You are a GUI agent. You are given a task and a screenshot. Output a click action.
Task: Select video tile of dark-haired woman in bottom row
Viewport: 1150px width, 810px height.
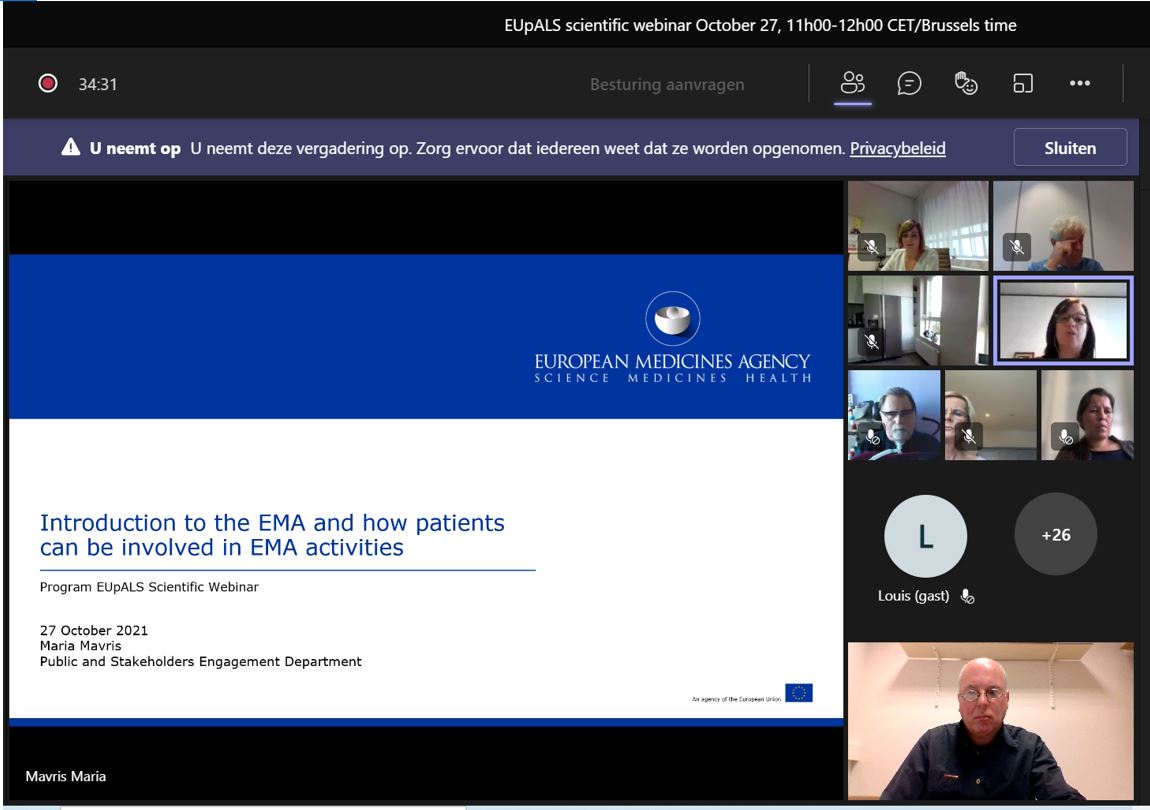point(1087,415)
